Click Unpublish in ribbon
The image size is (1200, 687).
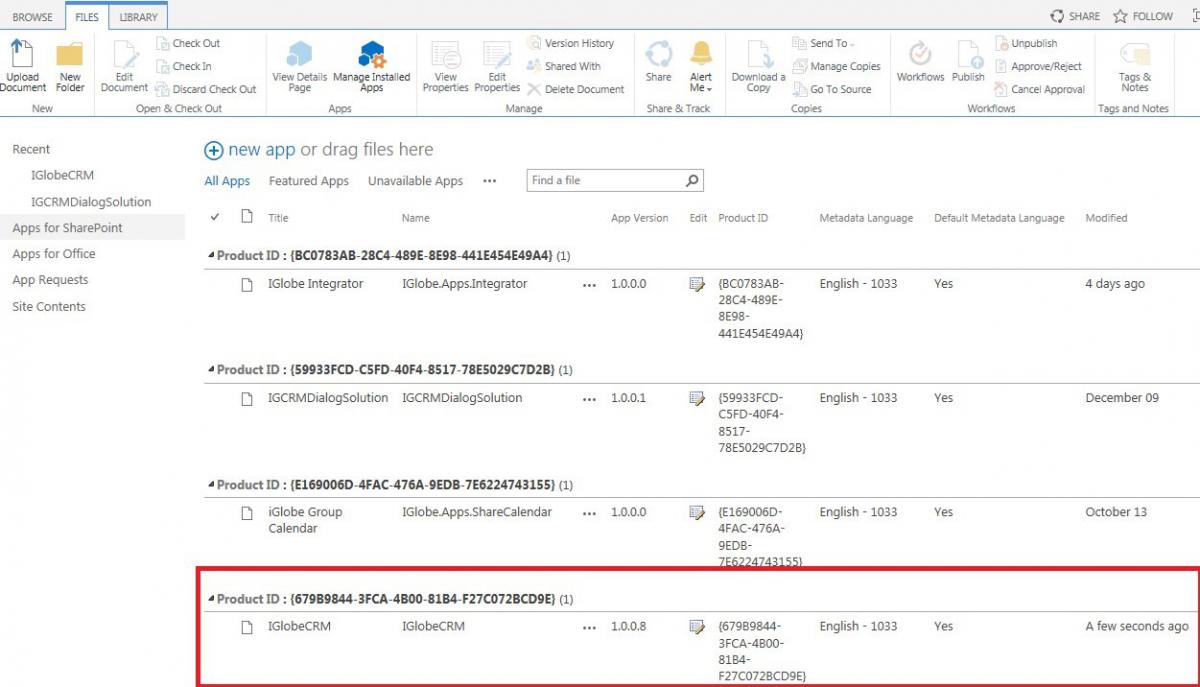coord(1026,43)
